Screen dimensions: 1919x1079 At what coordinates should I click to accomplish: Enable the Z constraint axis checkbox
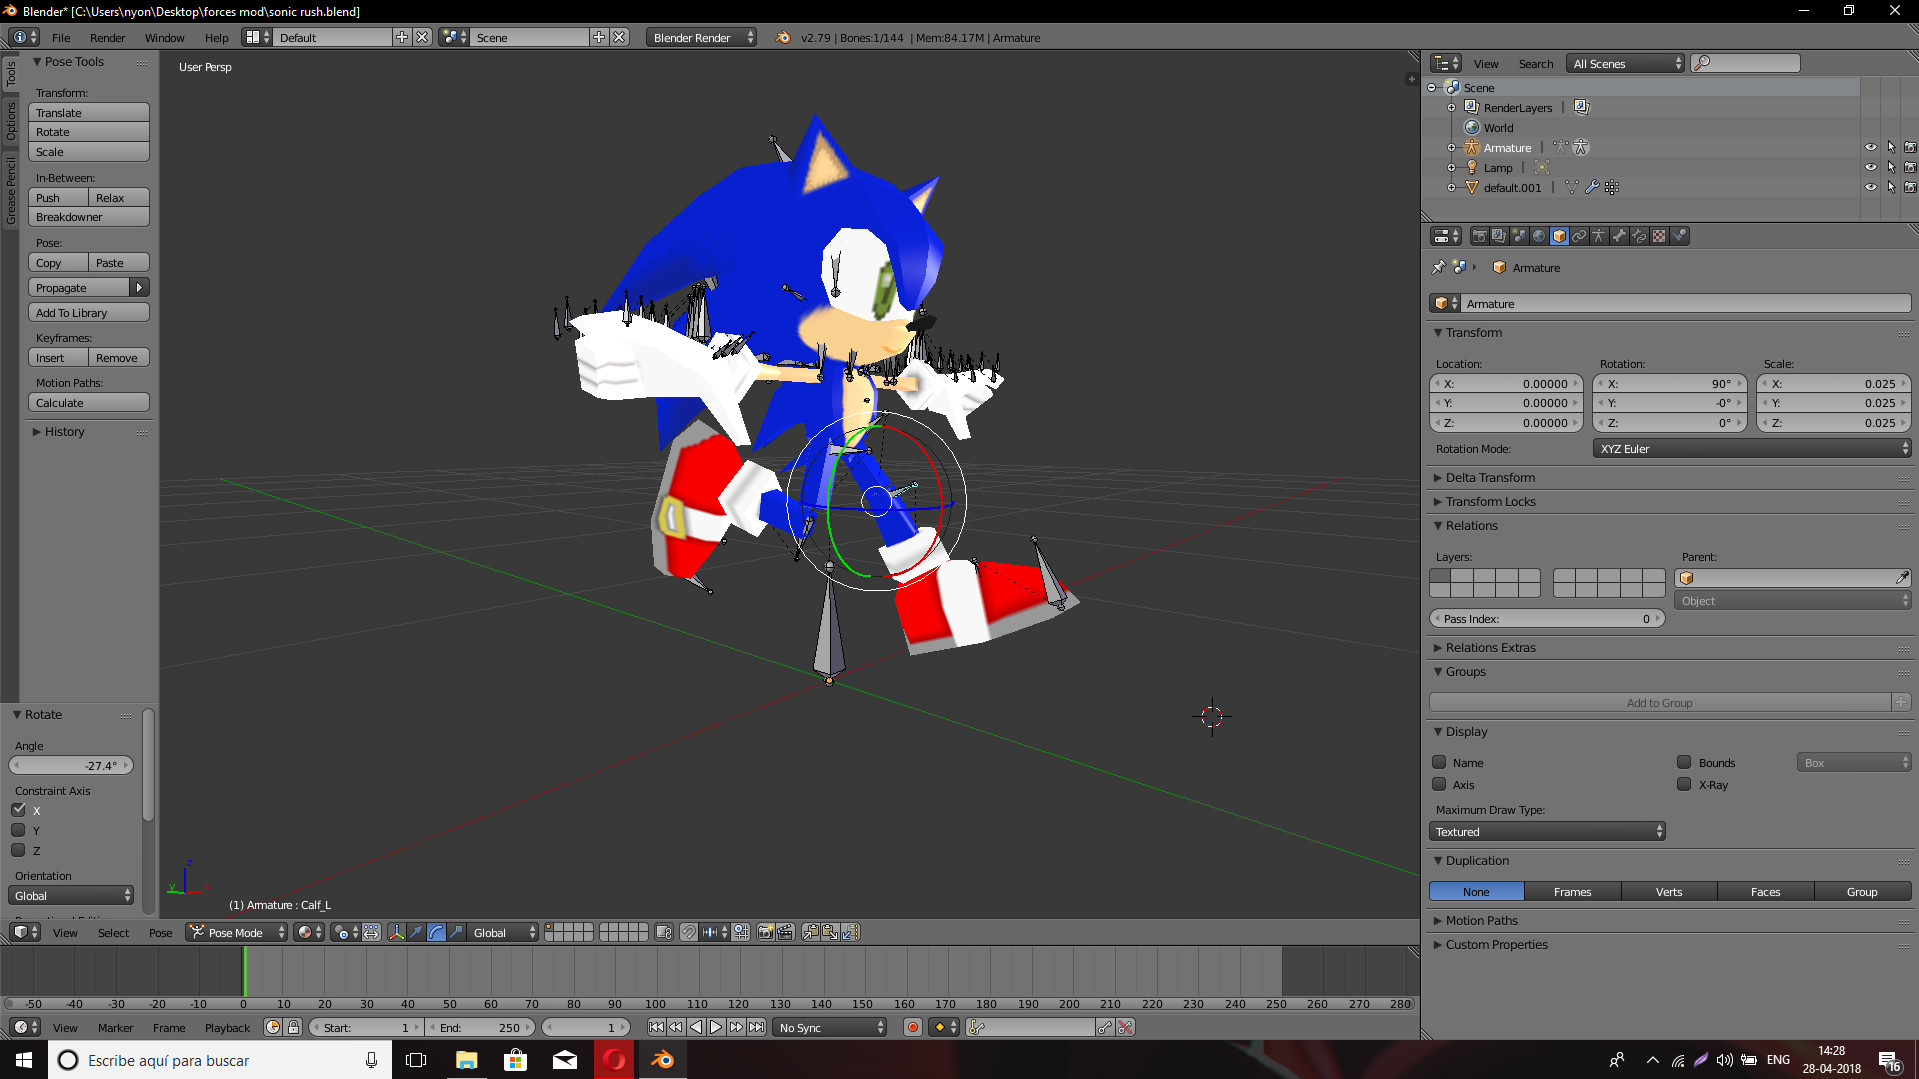[18, 850]
